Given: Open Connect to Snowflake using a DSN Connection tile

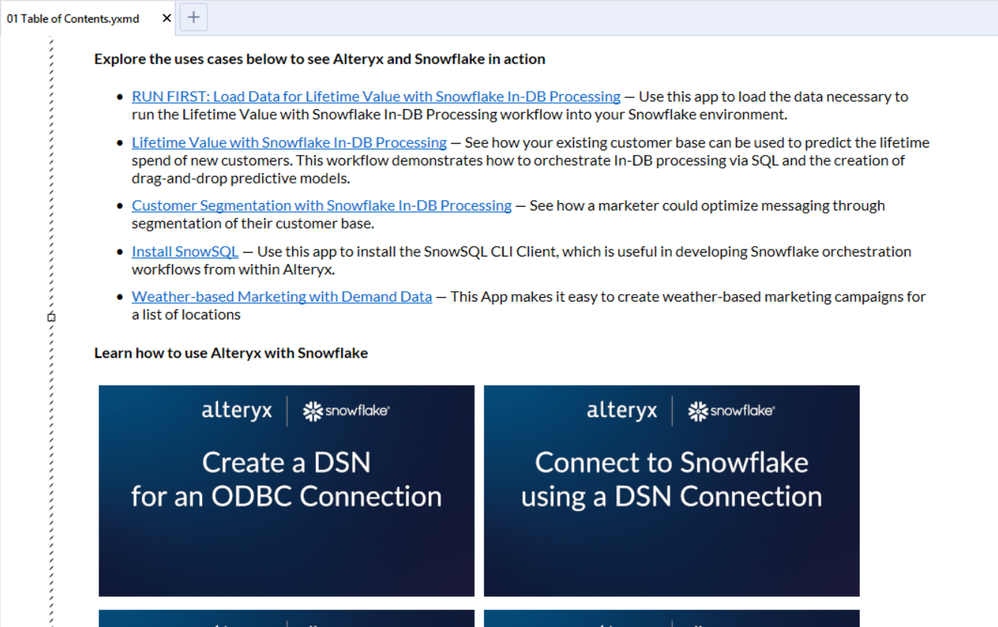Looking at the screenshot, I should pos(671,491).
